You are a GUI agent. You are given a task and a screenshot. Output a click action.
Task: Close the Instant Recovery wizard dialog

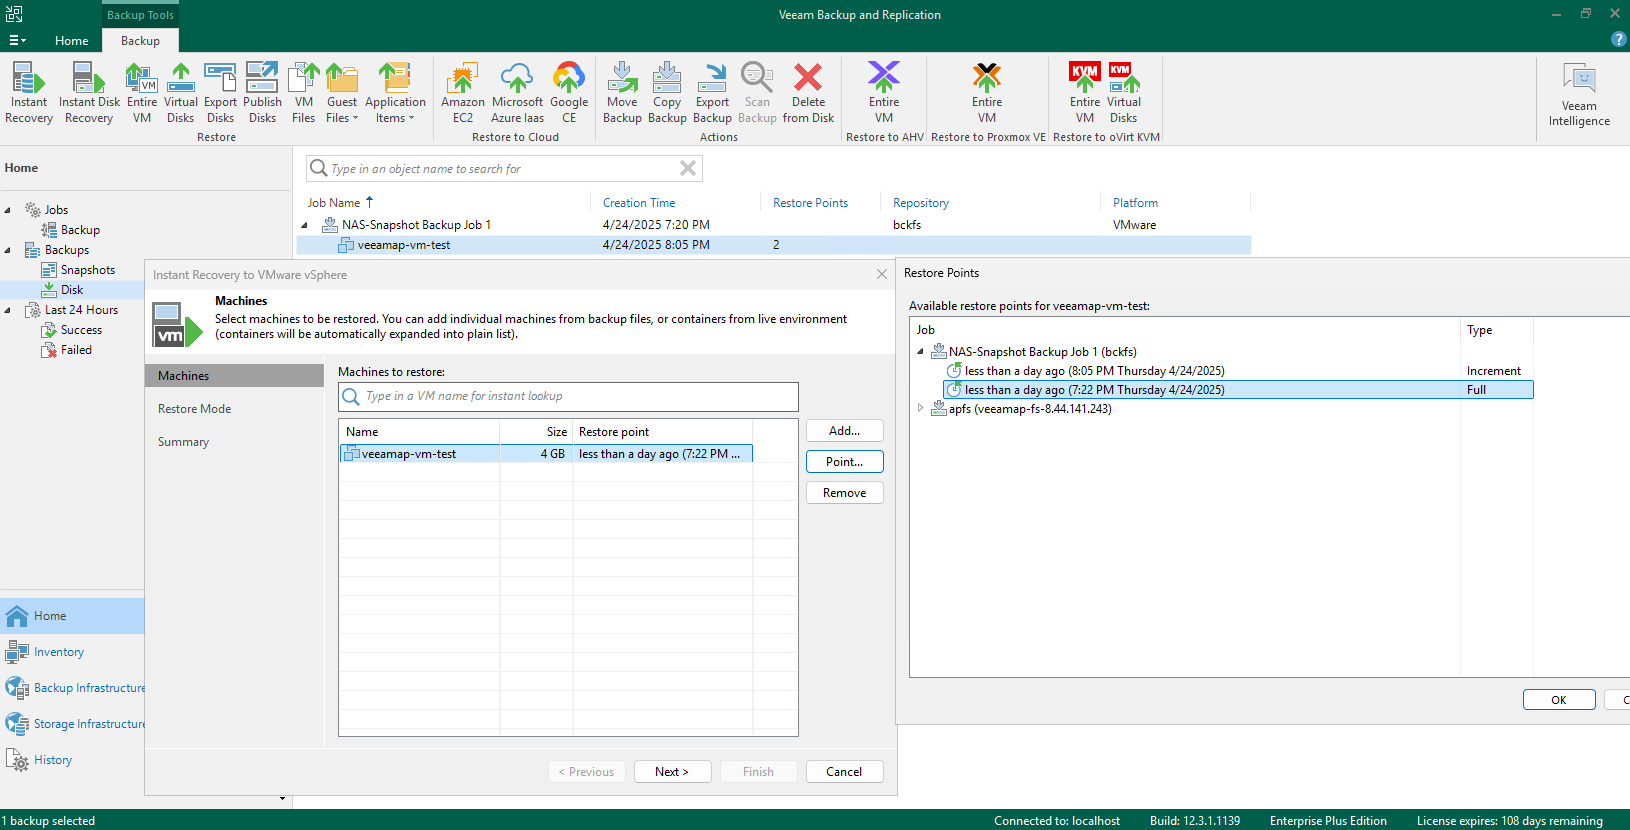[881, 274]
